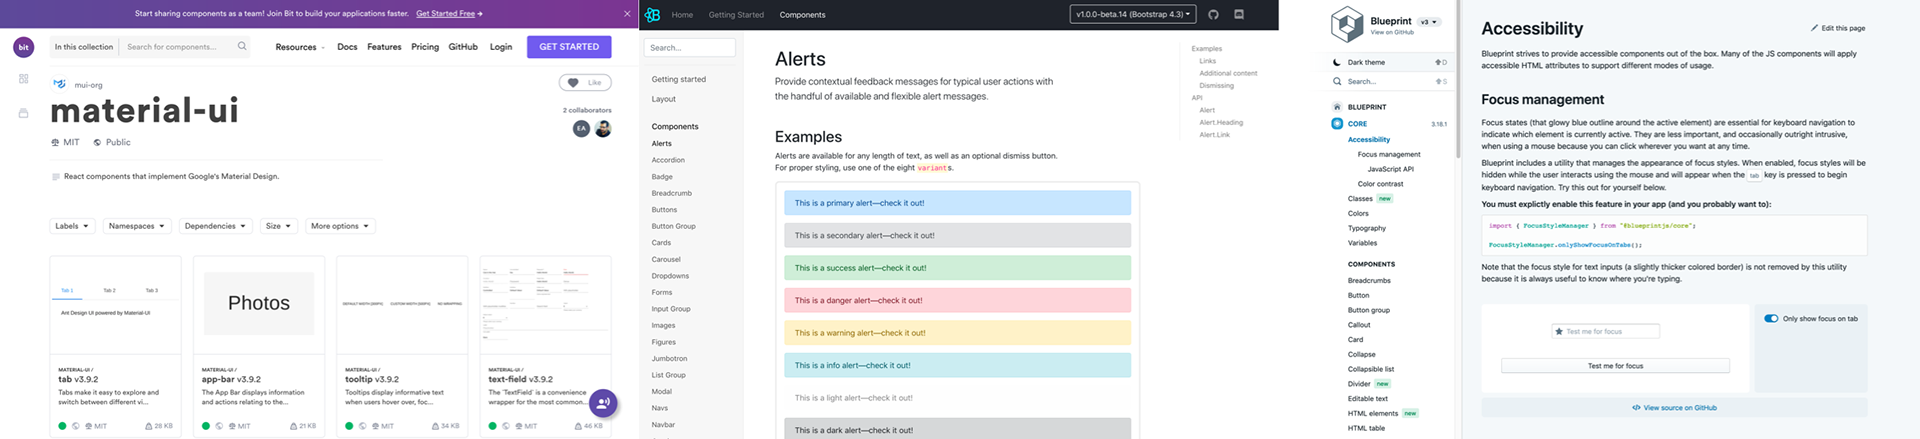1920x439 pixels.
Task: Go to Docs on the Bit navbar
Action: pyautogui.click(x=347, y=47)
